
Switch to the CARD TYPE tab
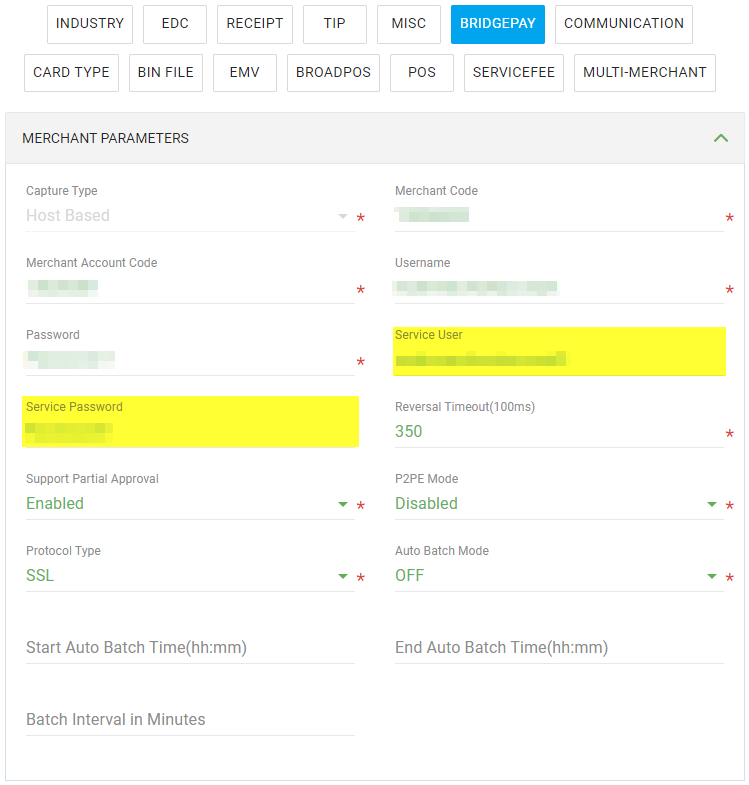pyautogui.click(x=72, y=73)
